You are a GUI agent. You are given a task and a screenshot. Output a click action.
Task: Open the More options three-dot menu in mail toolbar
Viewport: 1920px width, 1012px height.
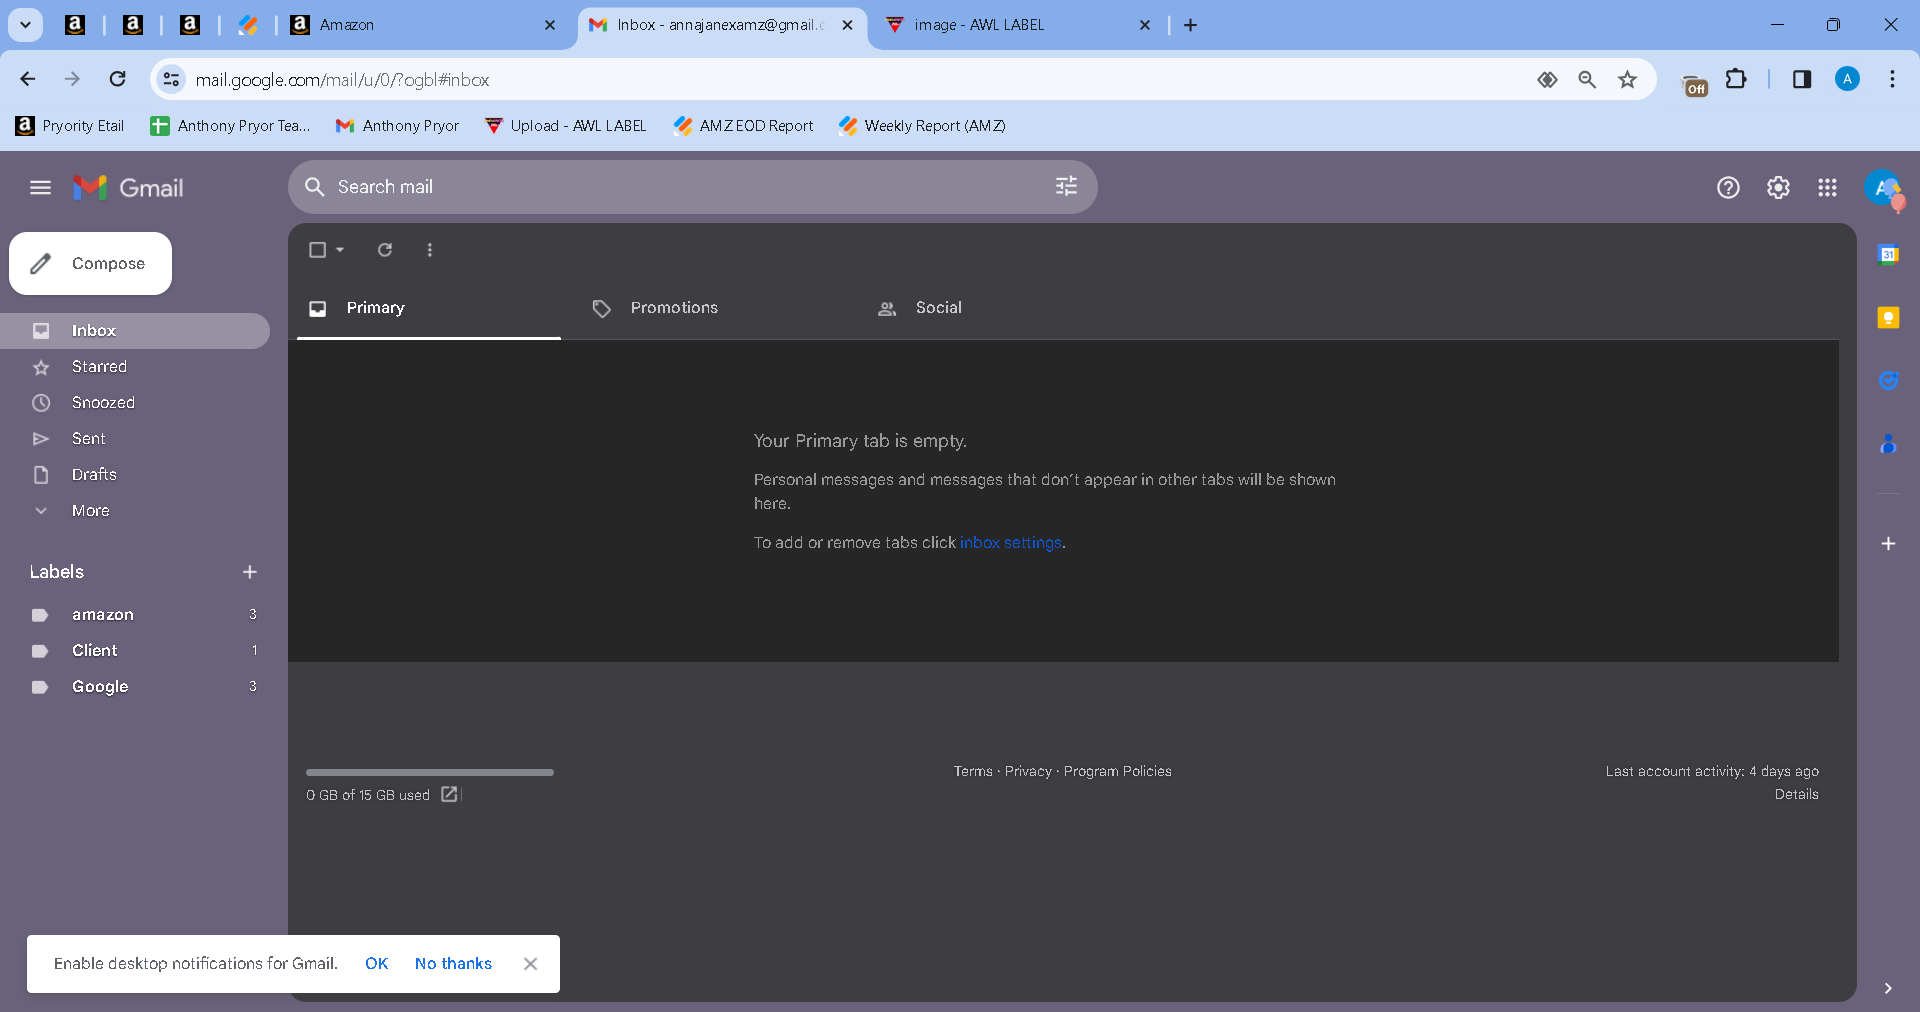click(x=430, y=250)
